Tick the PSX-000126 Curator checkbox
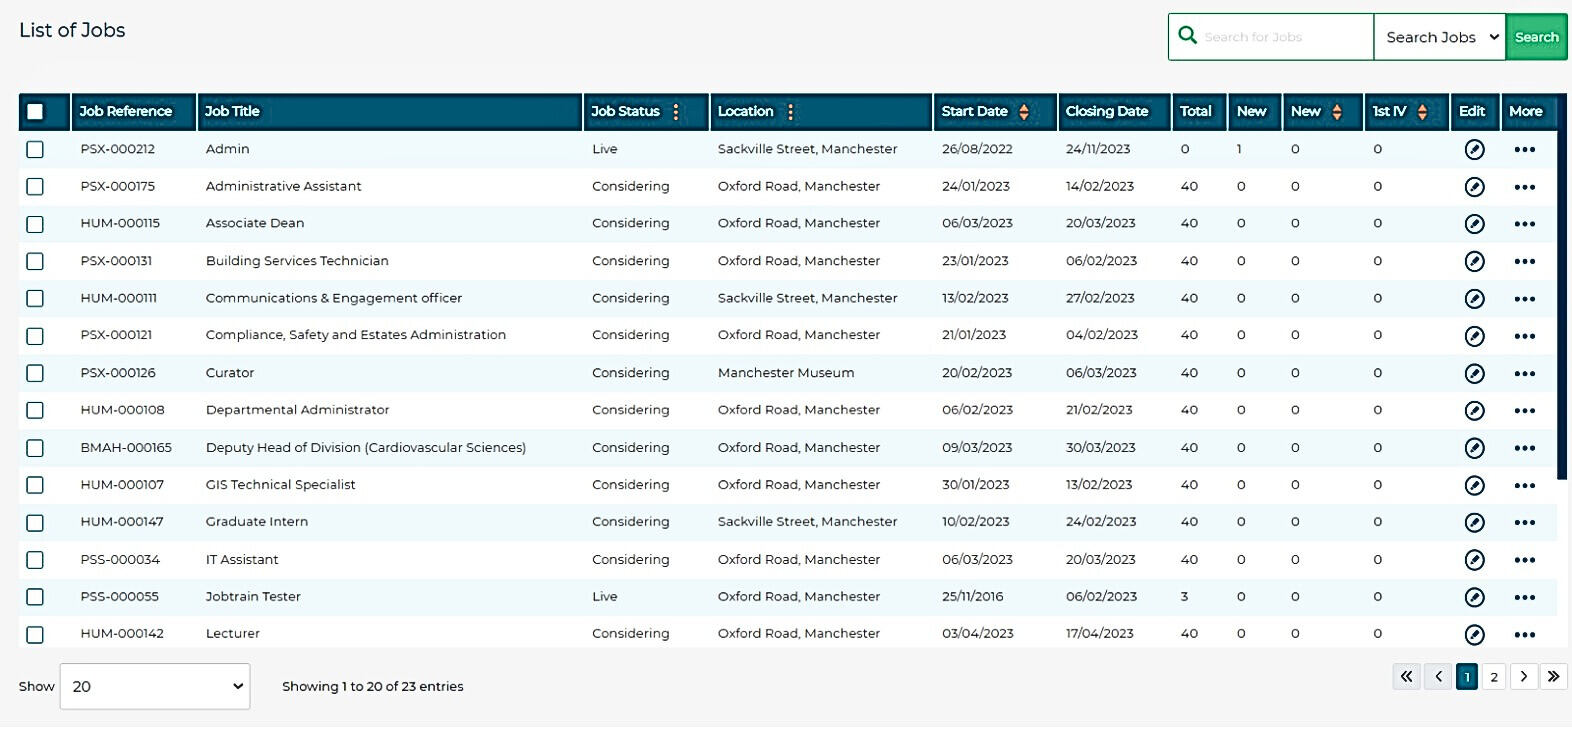The image size is (1572, 747). tap(35, 373)
